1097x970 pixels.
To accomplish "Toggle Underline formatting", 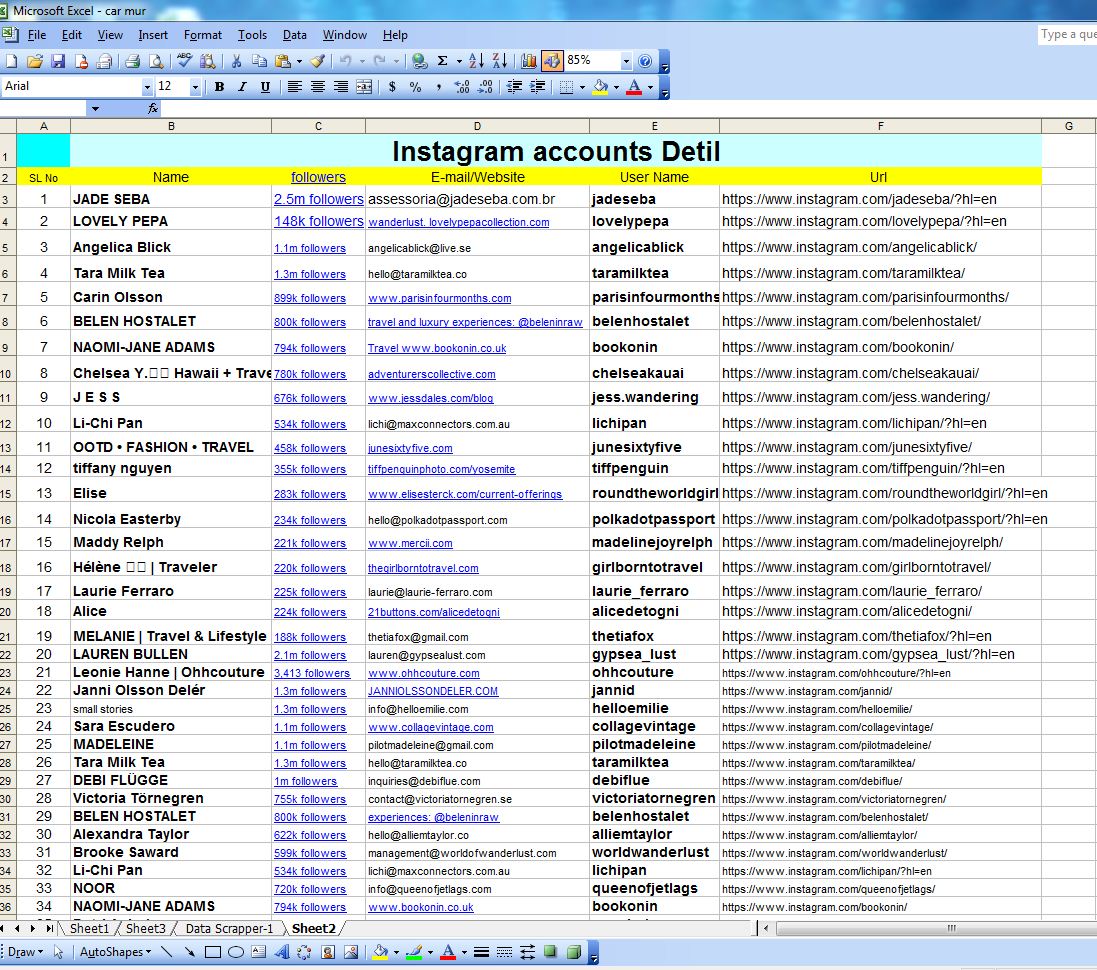I will coord(265,87).
